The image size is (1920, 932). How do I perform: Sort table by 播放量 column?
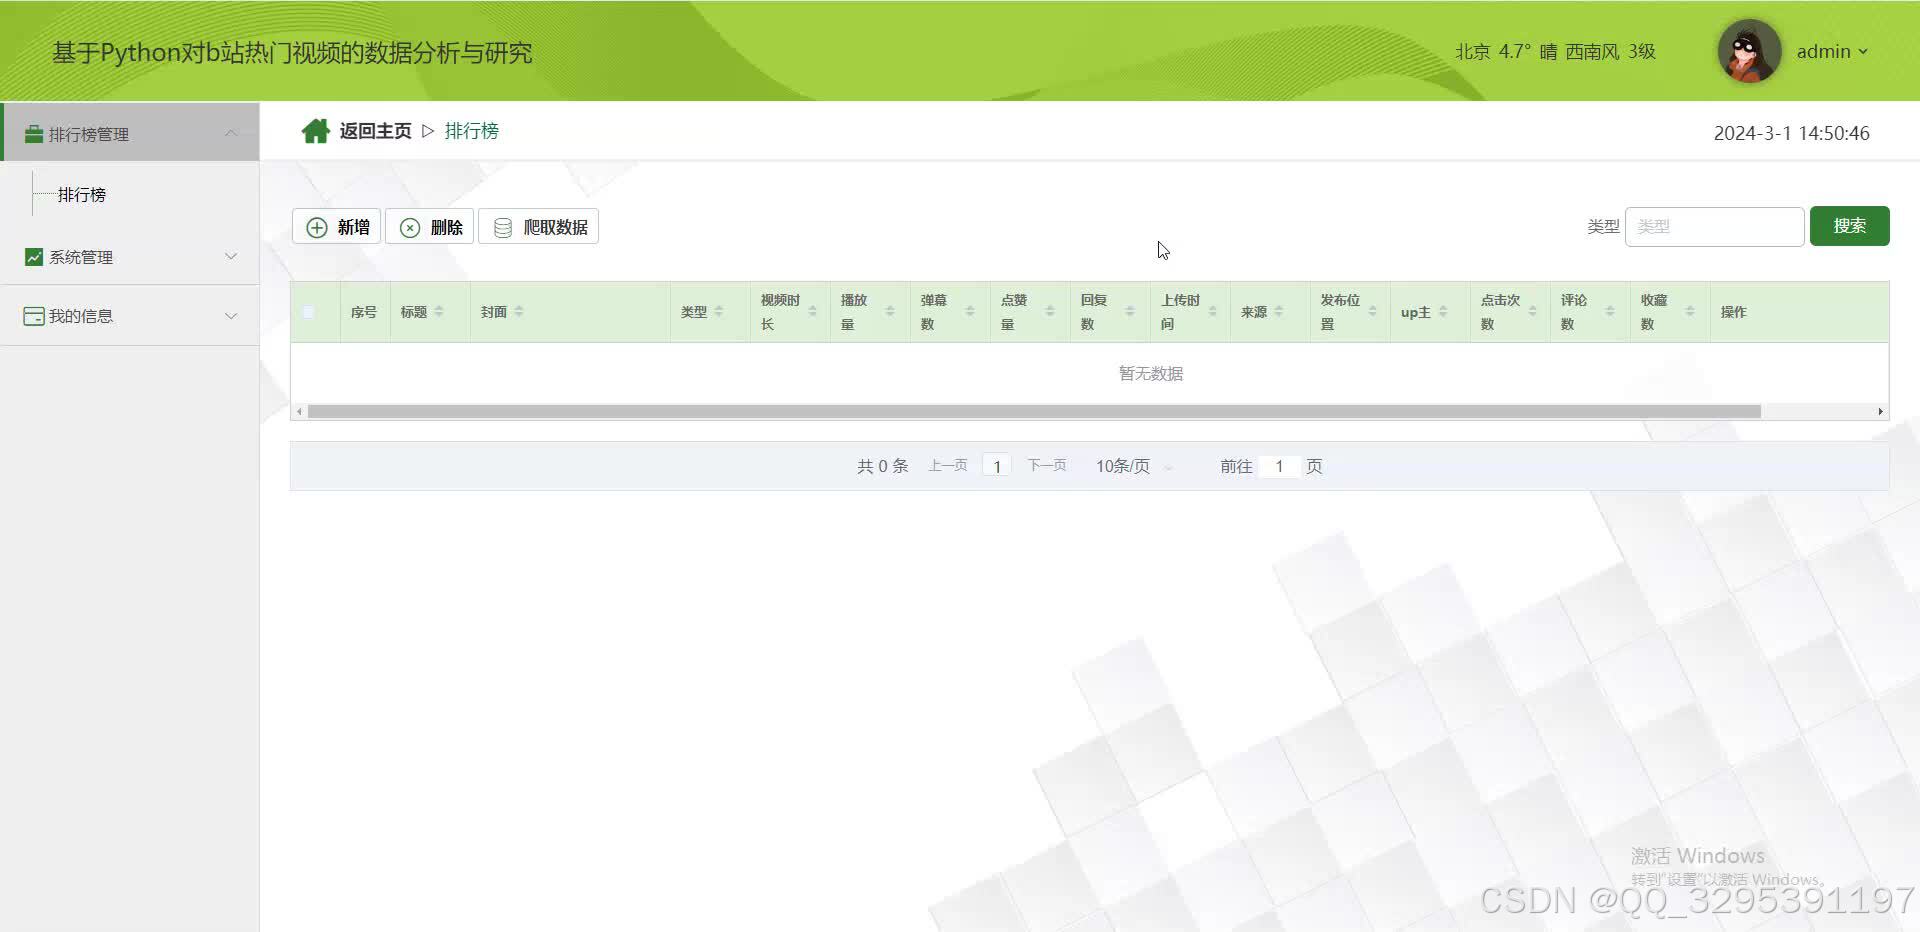pyautogui.click(x=890, y=312)
